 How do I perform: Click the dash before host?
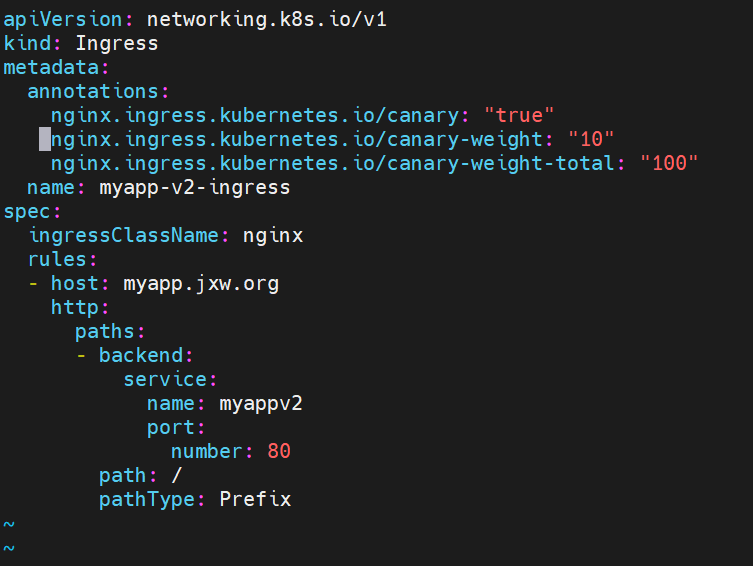pos(33,284)
